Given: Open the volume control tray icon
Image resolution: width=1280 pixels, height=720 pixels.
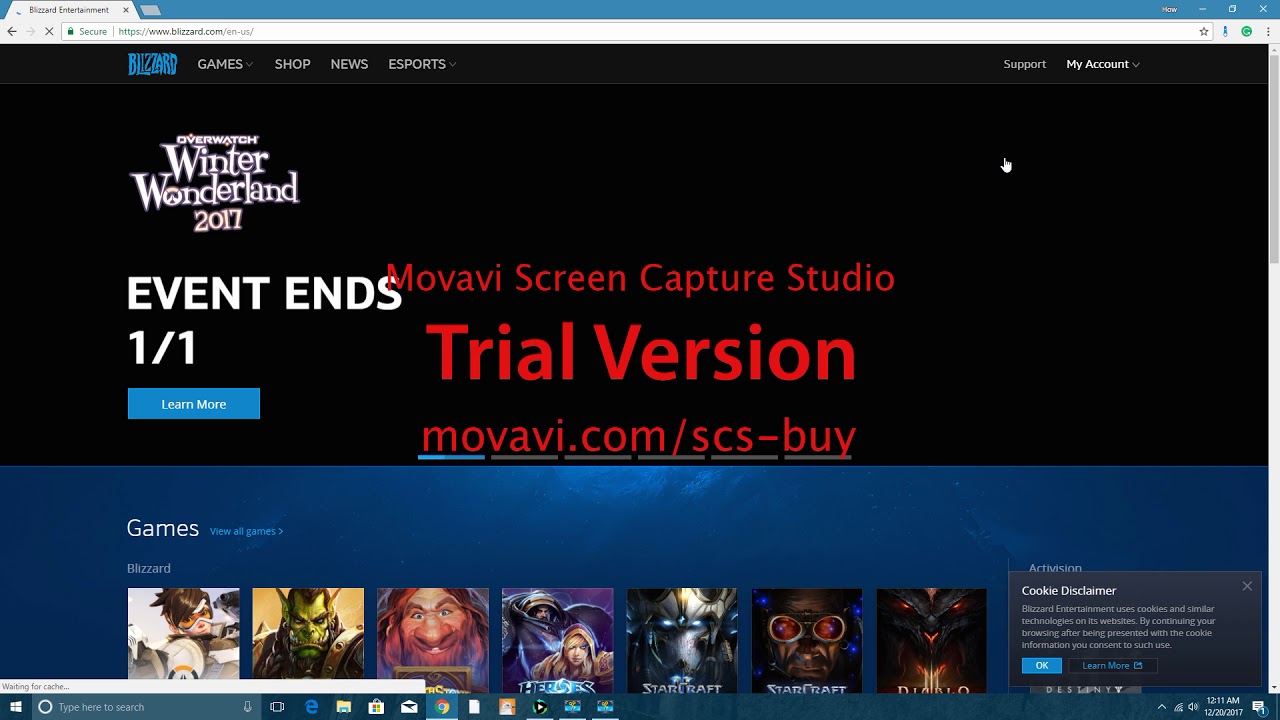Looking at the screenshot, I should point(1193,707).
